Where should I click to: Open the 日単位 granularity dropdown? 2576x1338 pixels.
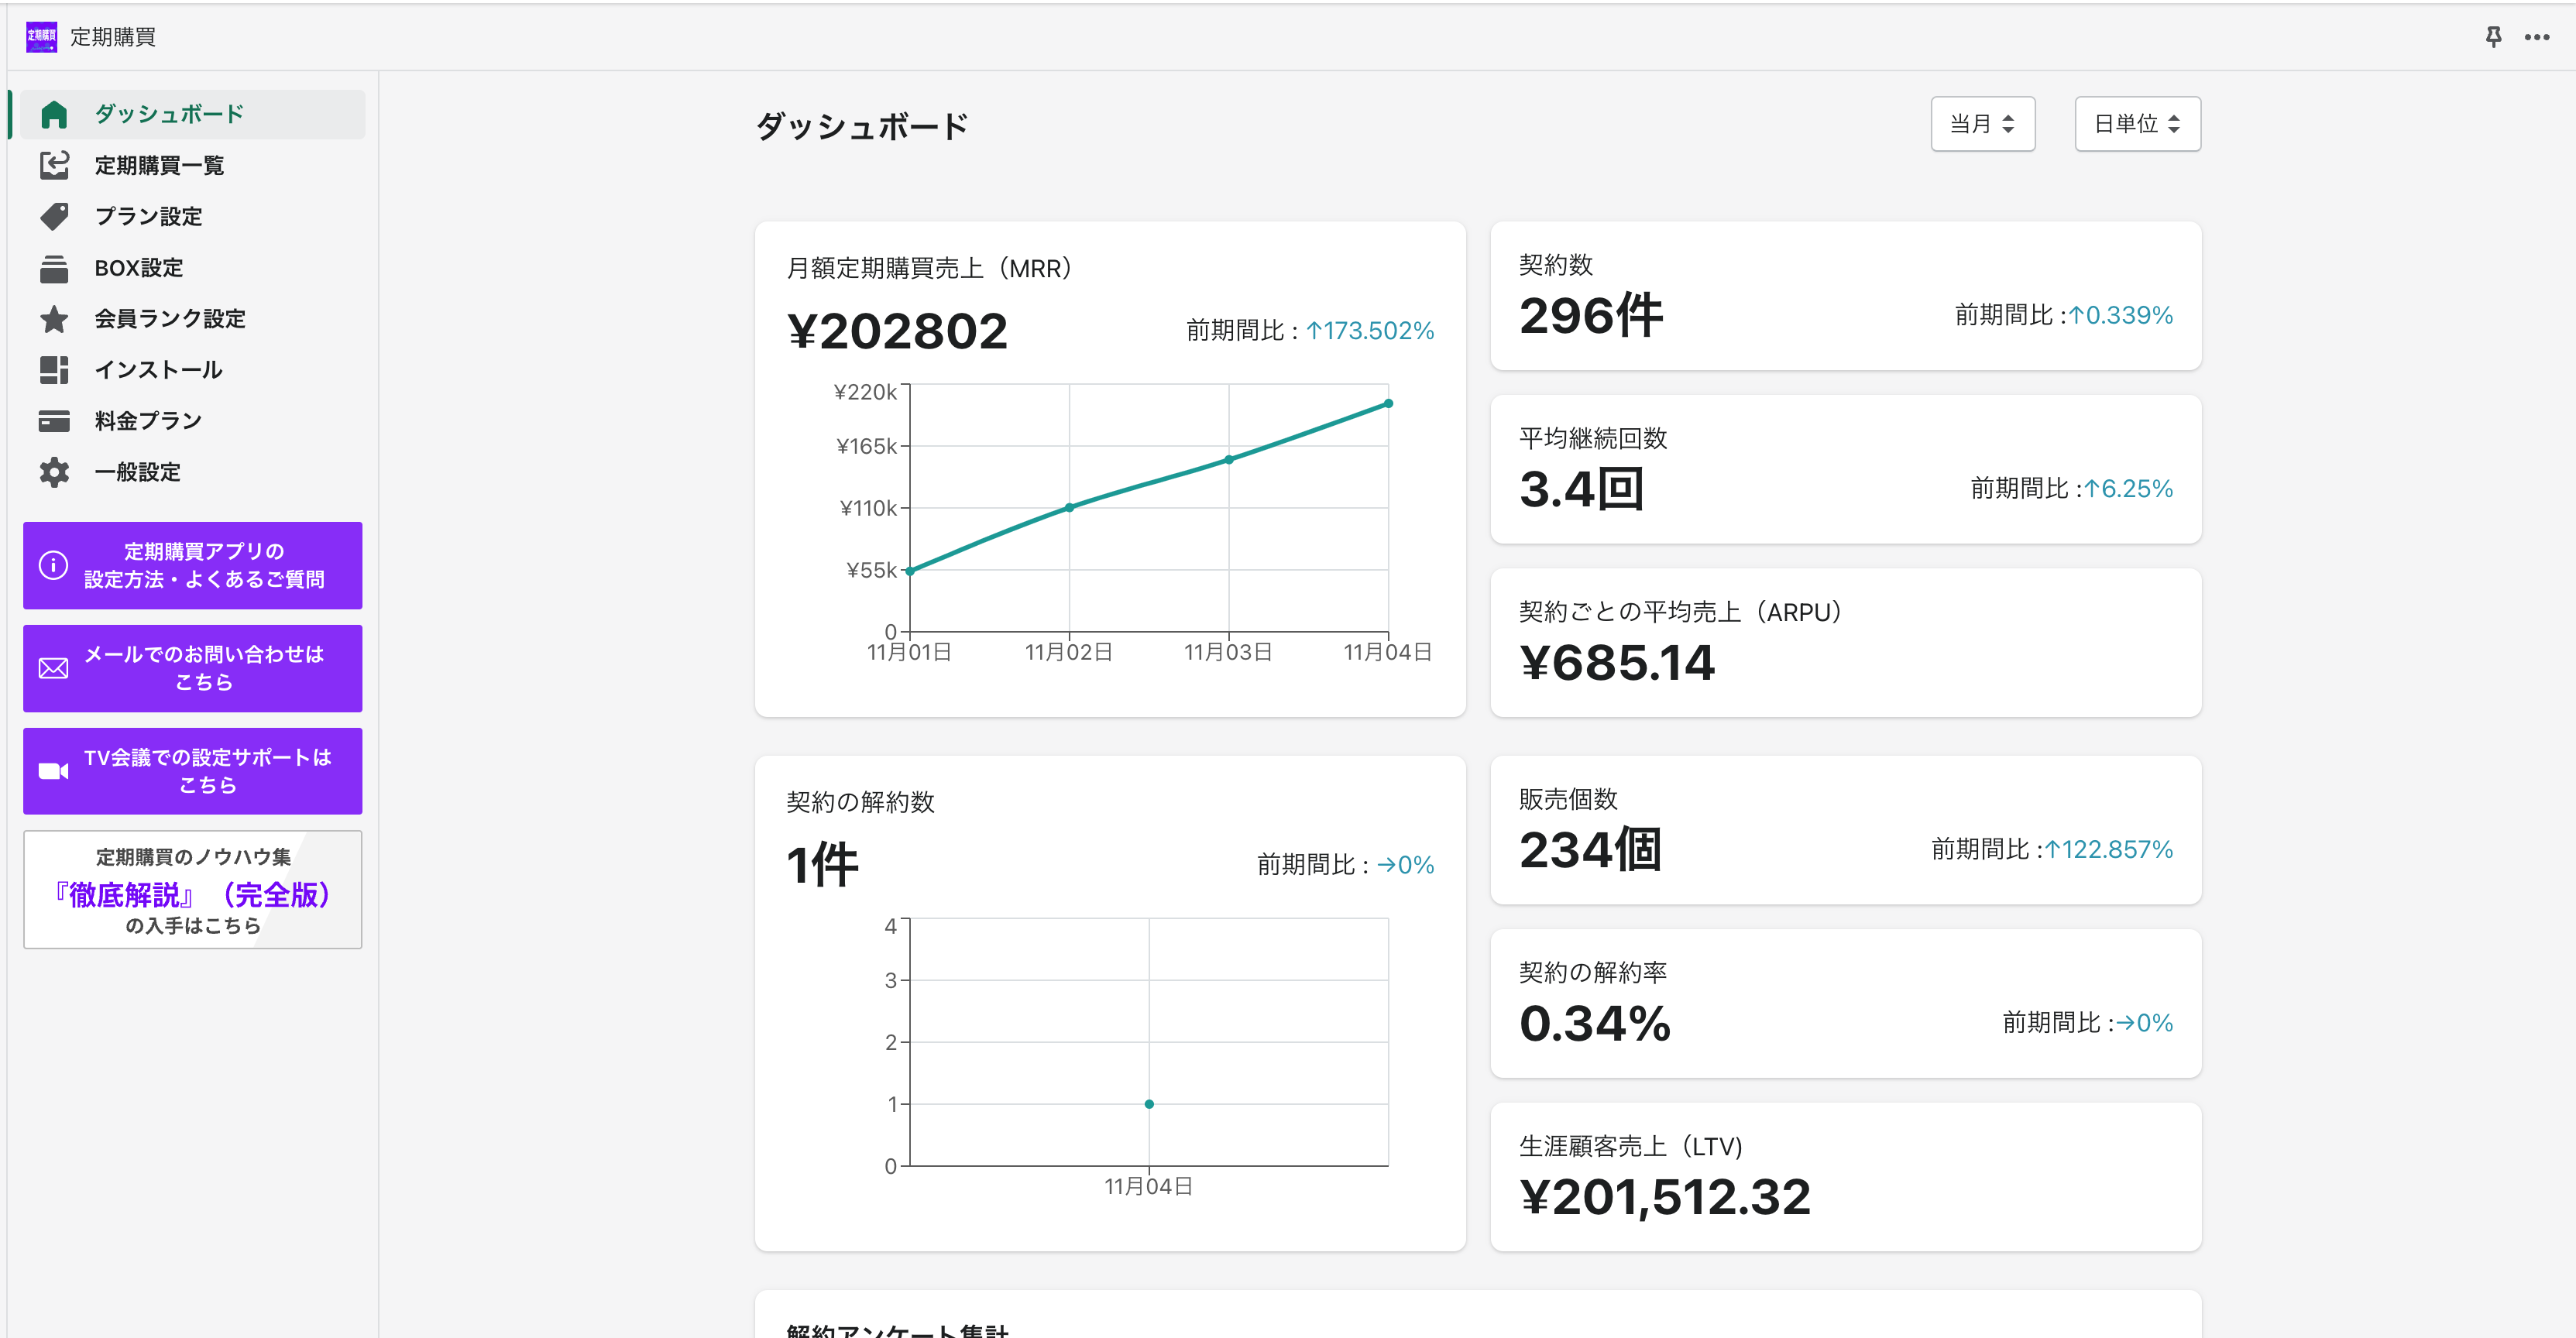click(x=2137, y=124)
